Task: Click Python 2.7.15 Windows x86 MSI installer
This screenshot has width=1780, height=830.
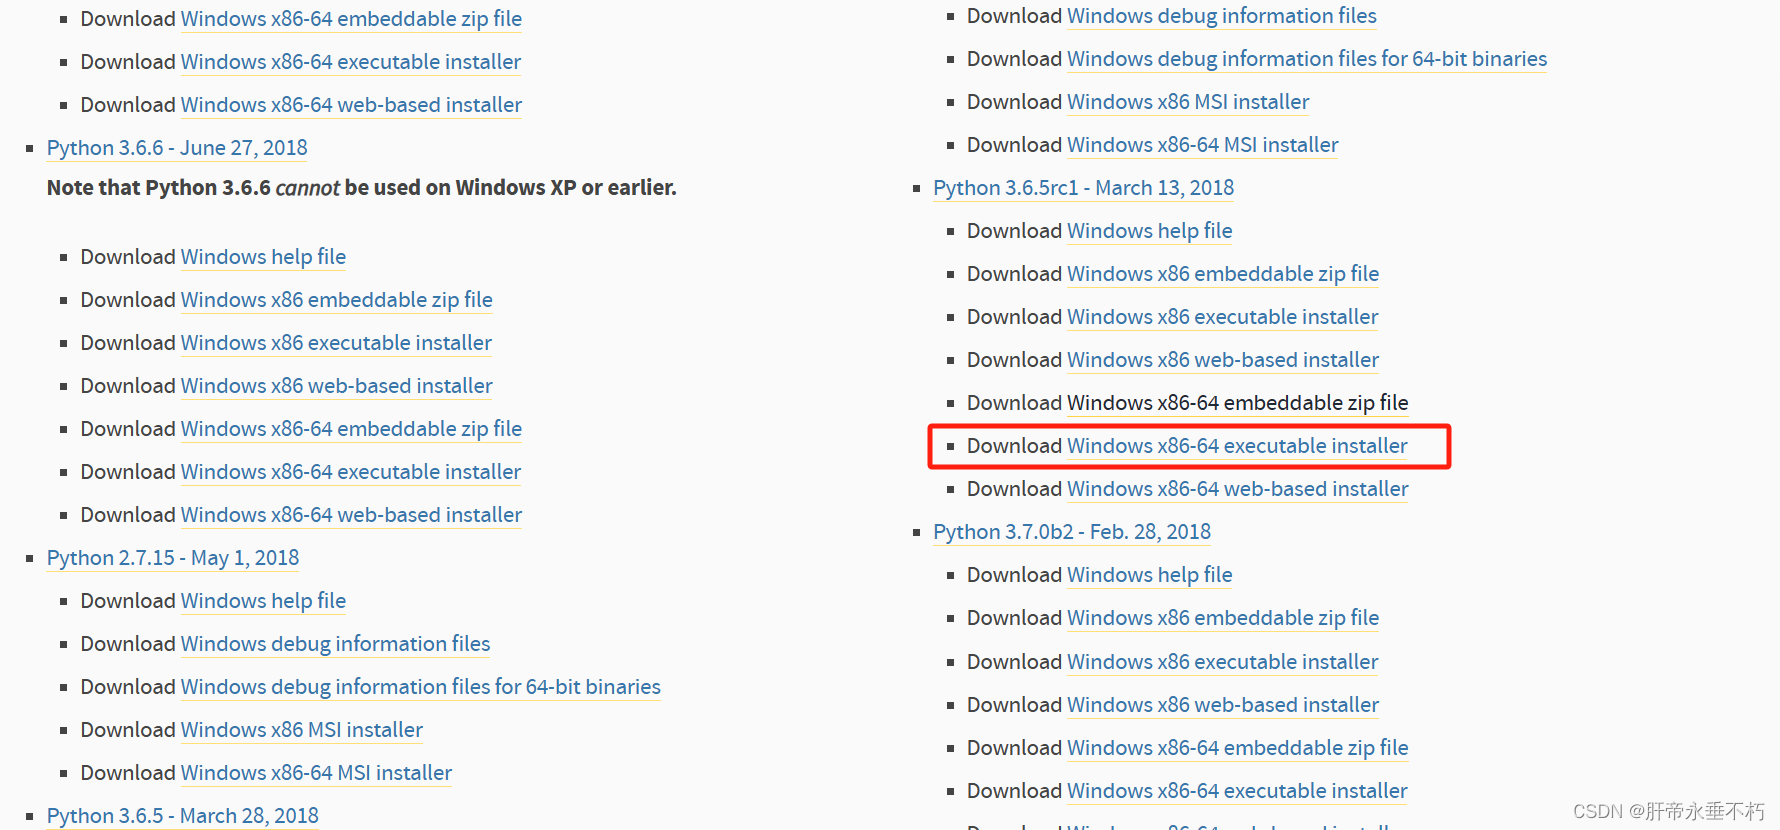Action: pyautogui.click(x=301, y=730)
